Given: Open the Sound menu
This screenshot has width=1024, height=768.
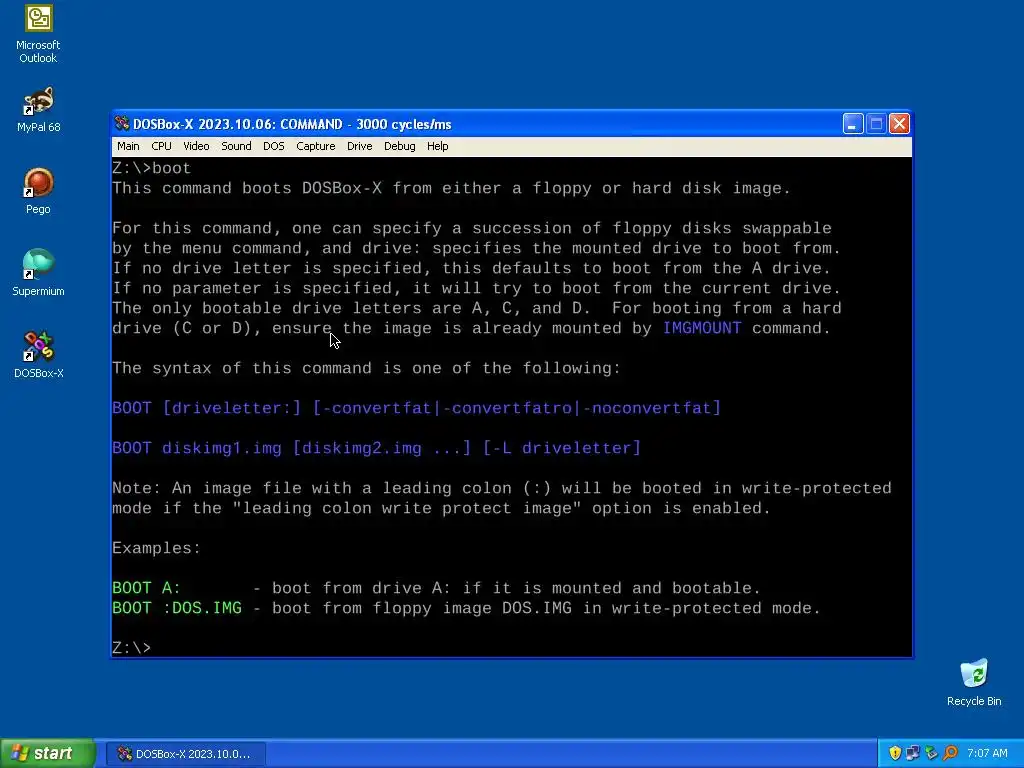Looking at the screenshot, I should click(236, 146).
